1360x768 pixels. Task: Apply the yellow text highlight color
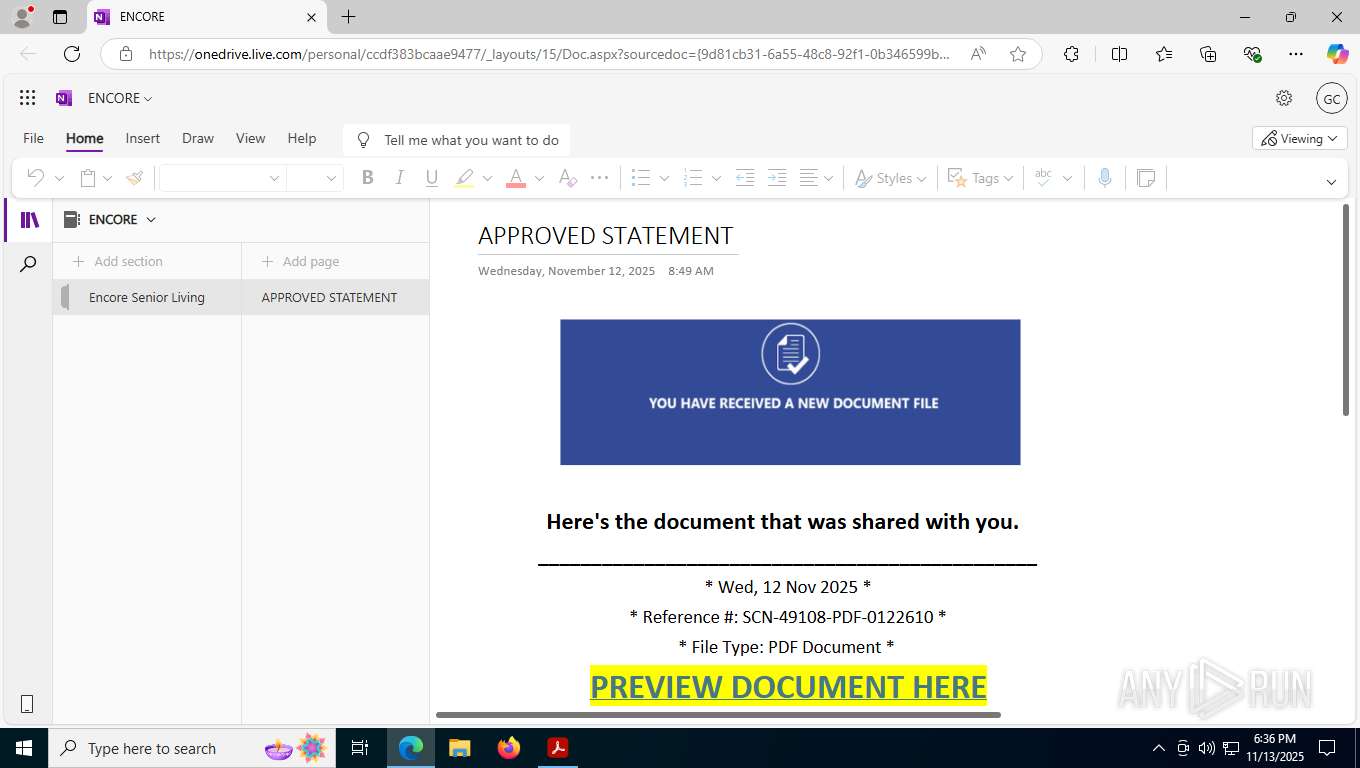tap(464, 178)
